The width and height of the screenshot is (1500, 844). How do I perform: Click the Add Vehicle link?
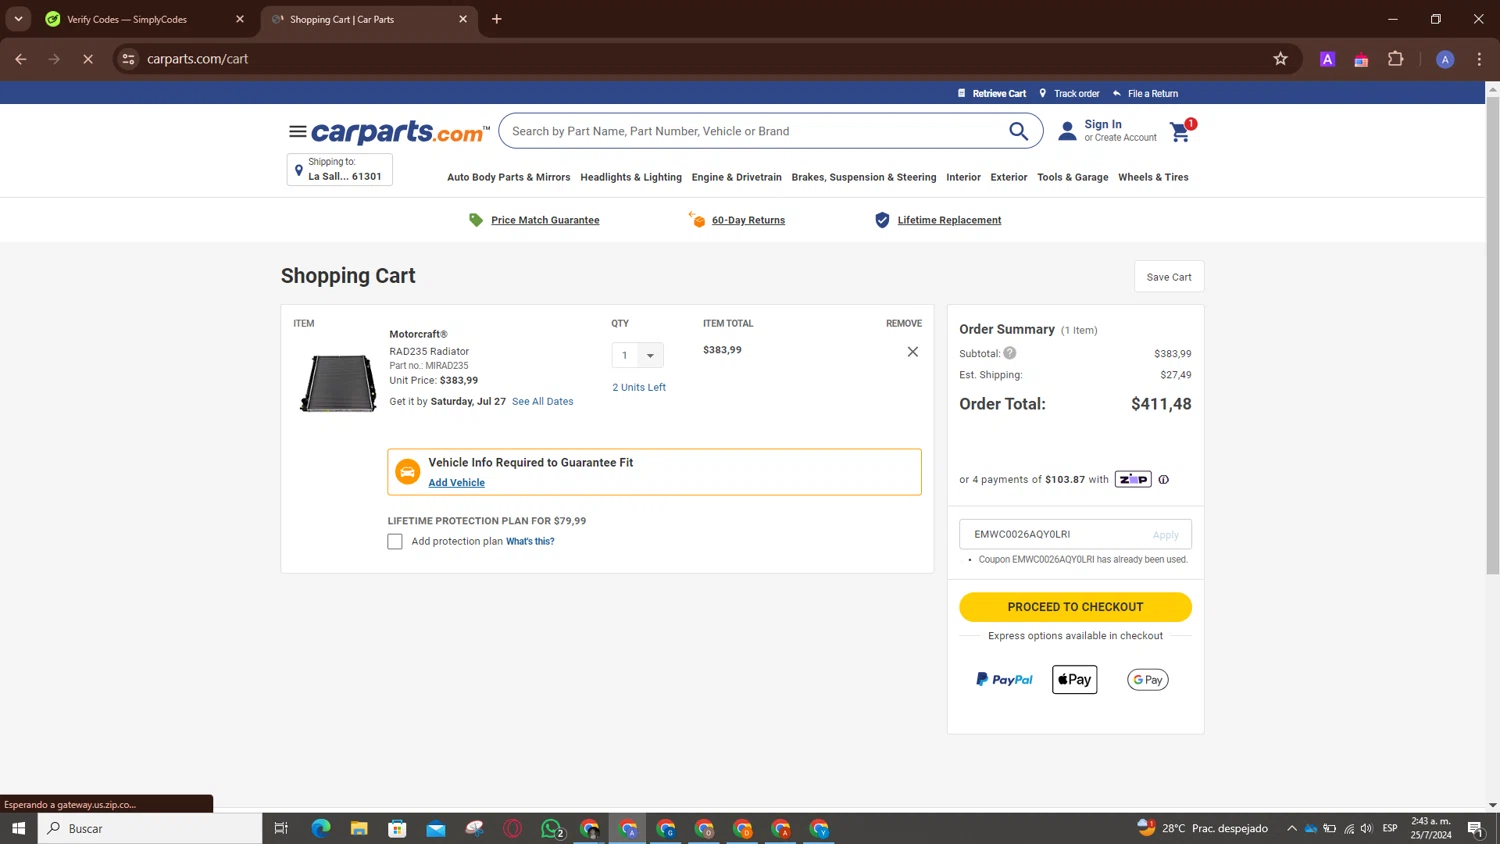[x=456, y=483]
